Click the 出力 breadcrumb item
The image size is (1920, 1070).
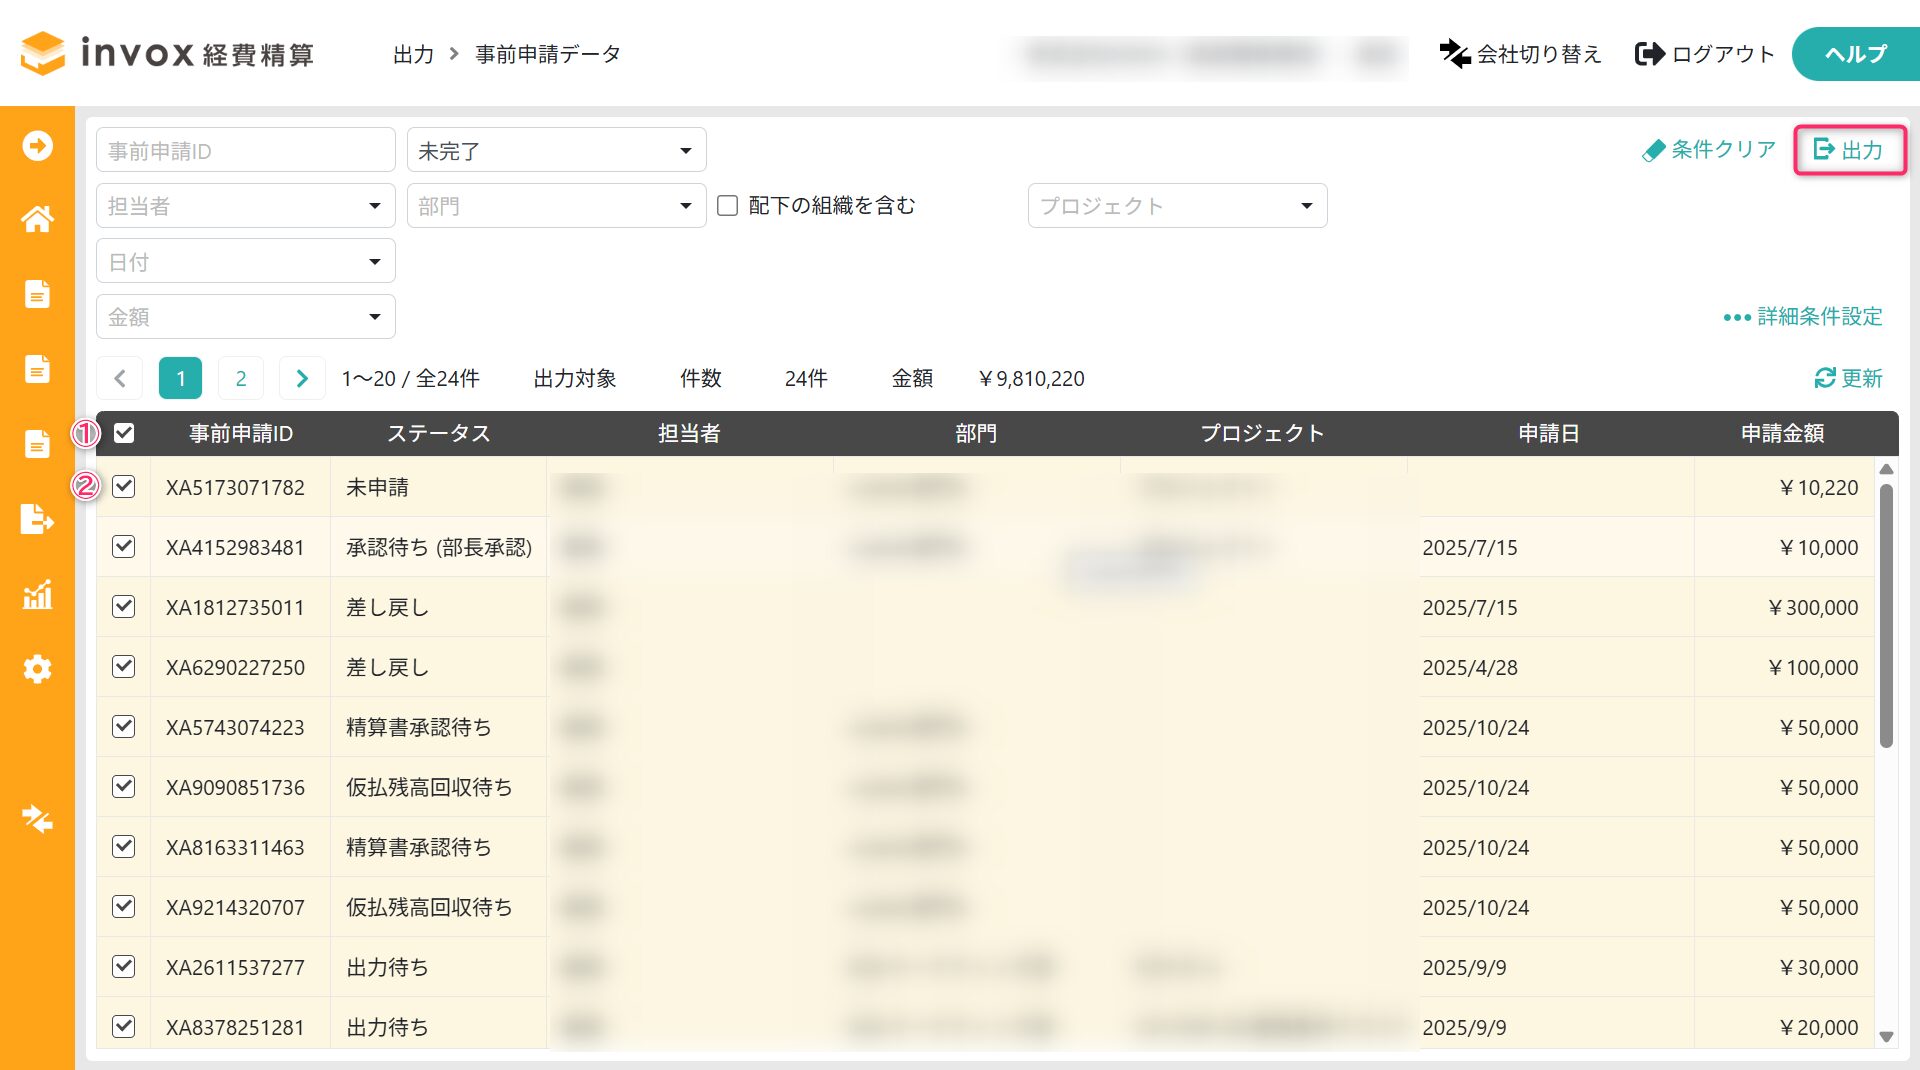[413, 54]
